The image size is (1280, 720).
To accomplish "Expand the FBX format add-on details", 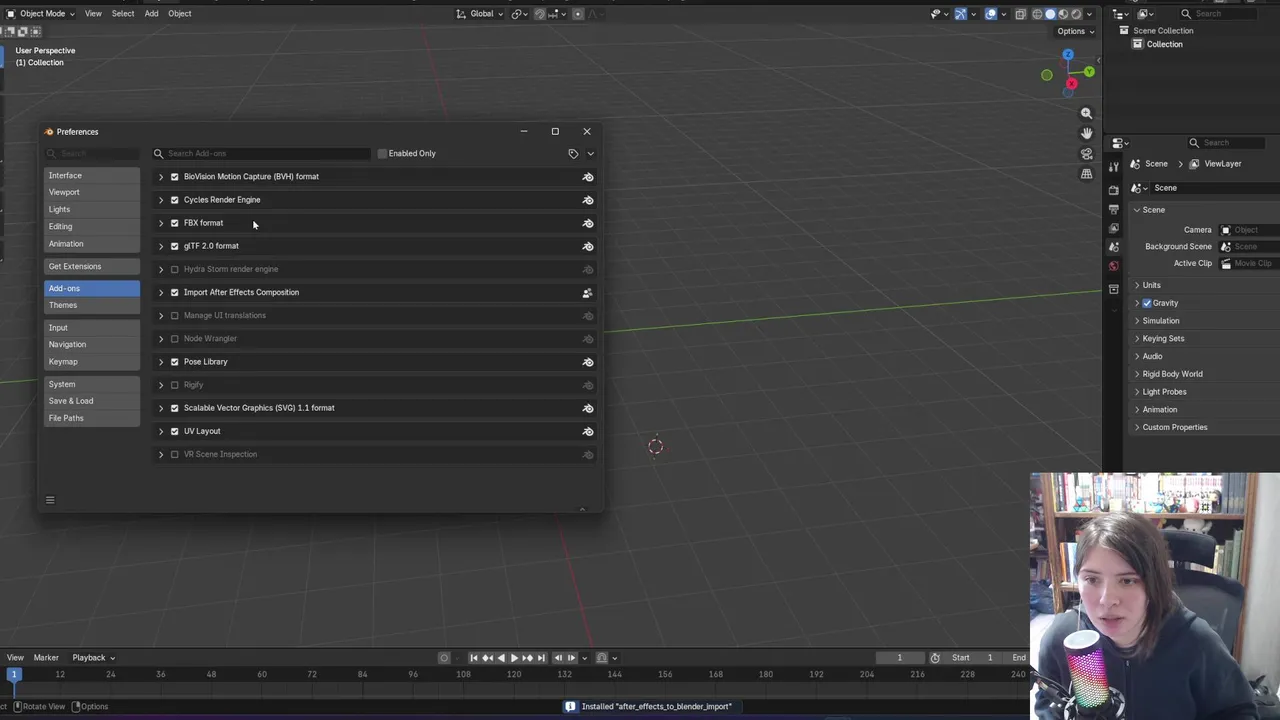I will pos(161,223).
